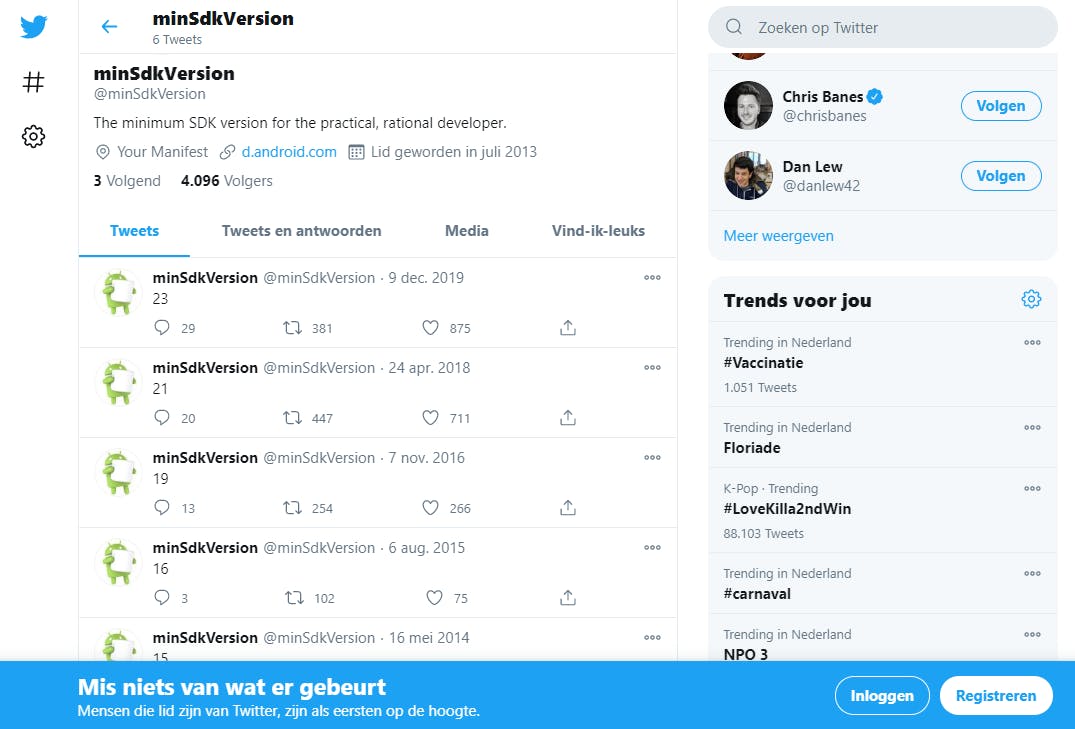Image resolution: width=1075 pixels, height=729 pixels.
Task: Retweet the 24 apr. 2018 tweet
Action: pos(293,418)
